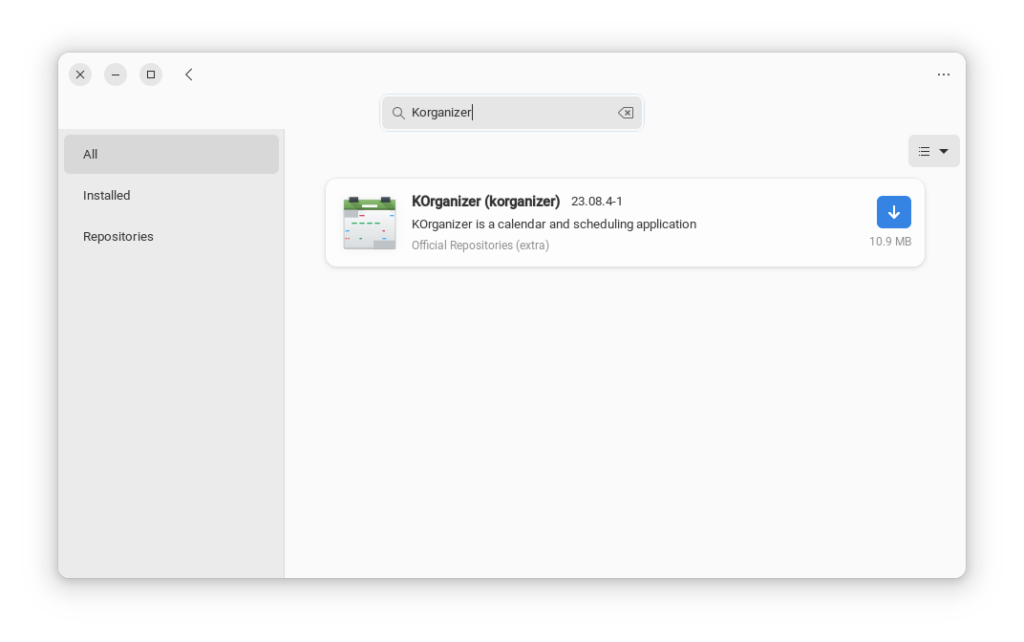The height and width of the screenshot is (642, 1024).
Task: Minimize the software manager window
Action: (116, 74)
